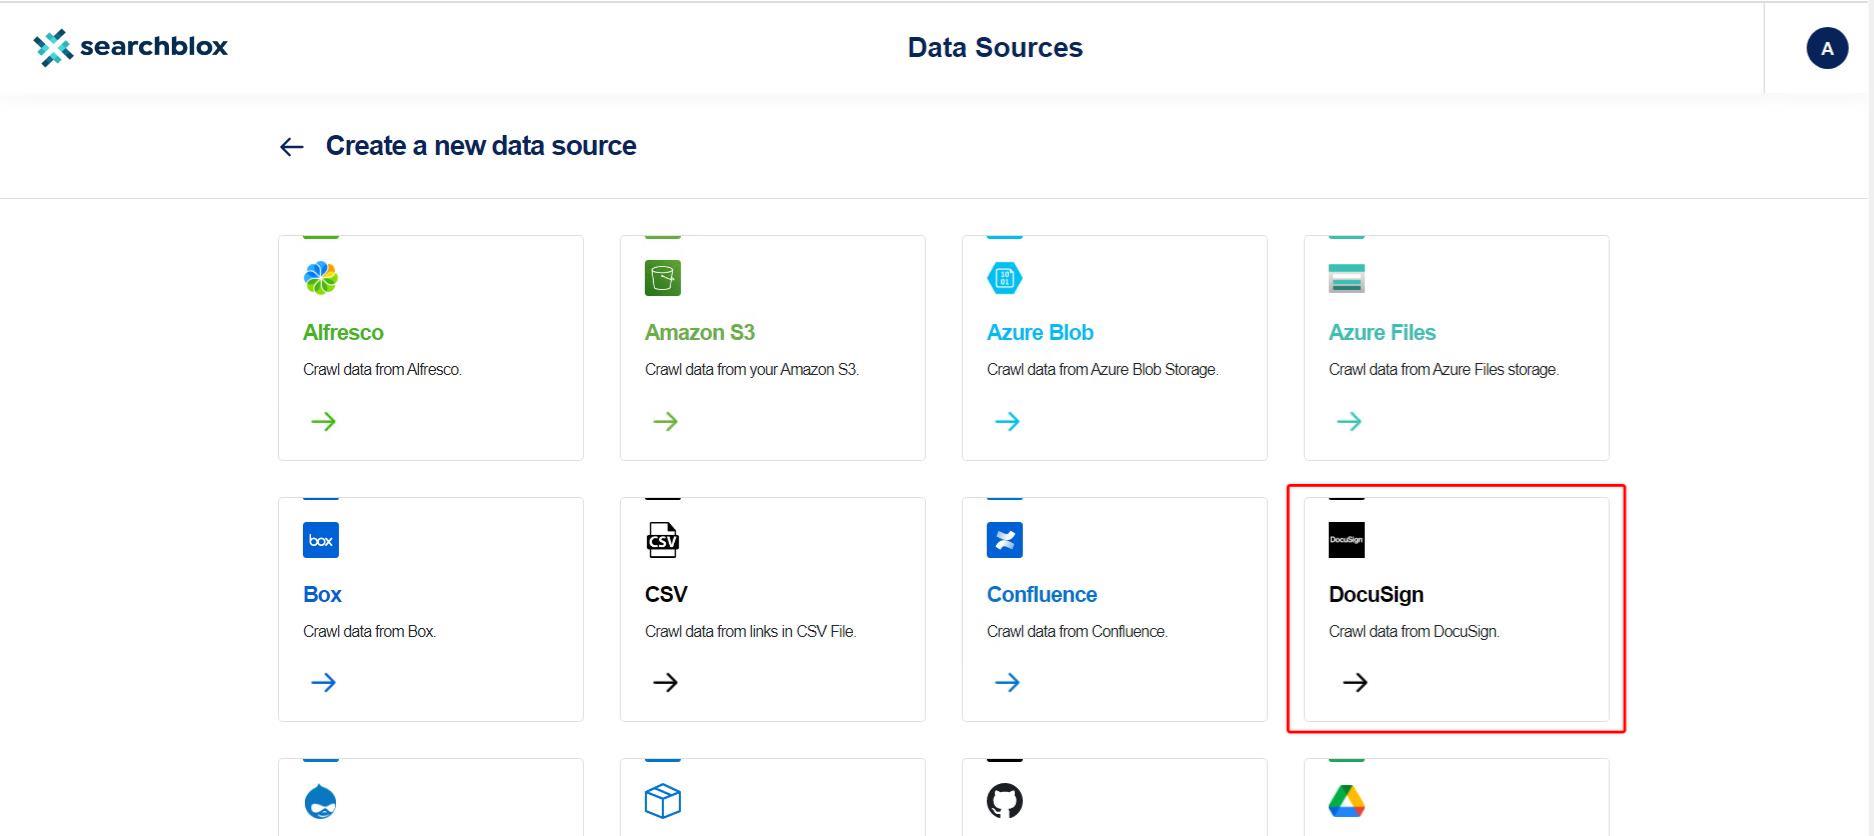The width and height of the screenshot is (1874, 836).
Task: Click the black arrow under DocuSign
Action: click(1355, 682)
